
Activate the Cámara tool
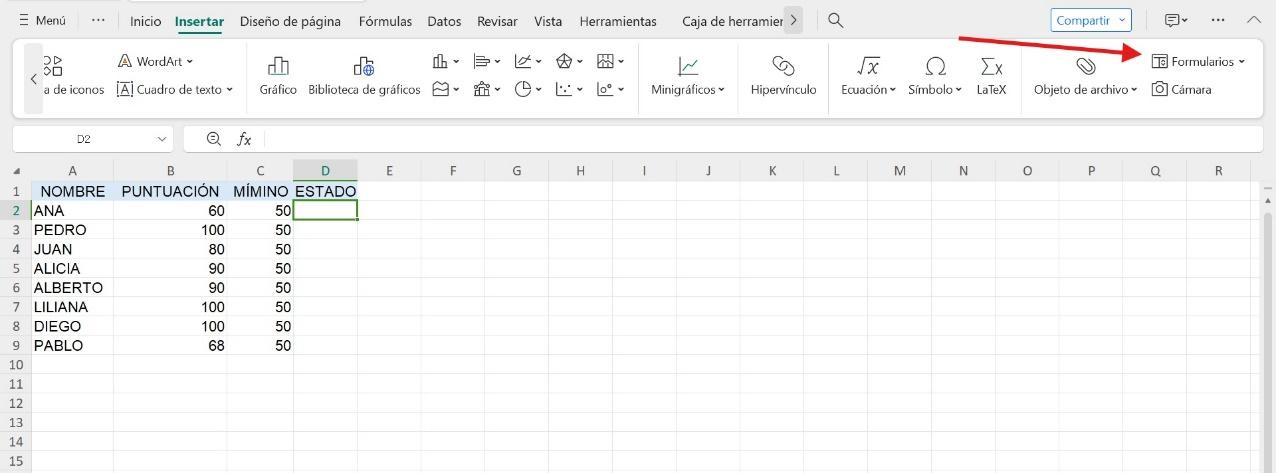[x=1181, y=89]
